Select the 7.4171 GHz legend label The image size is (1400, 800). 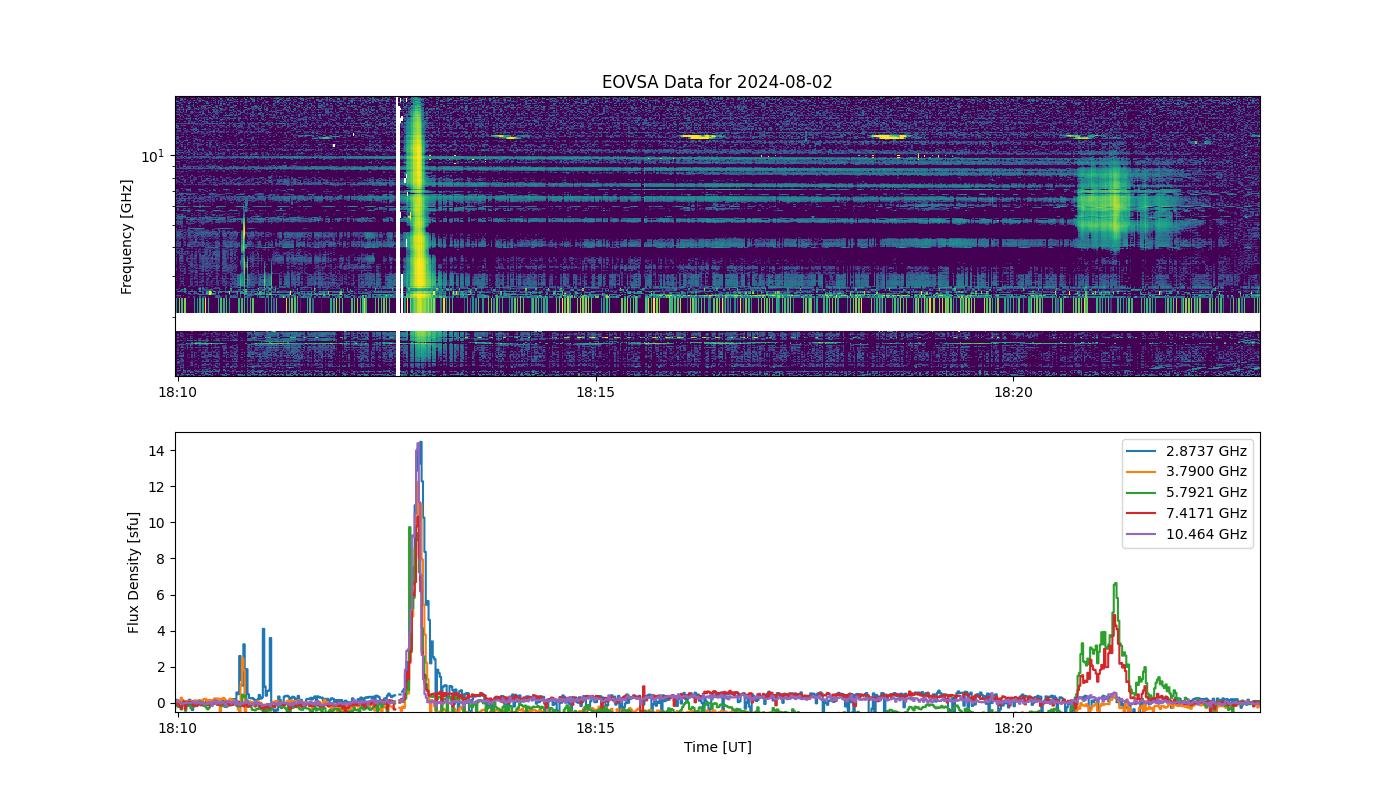point(1206,514)
